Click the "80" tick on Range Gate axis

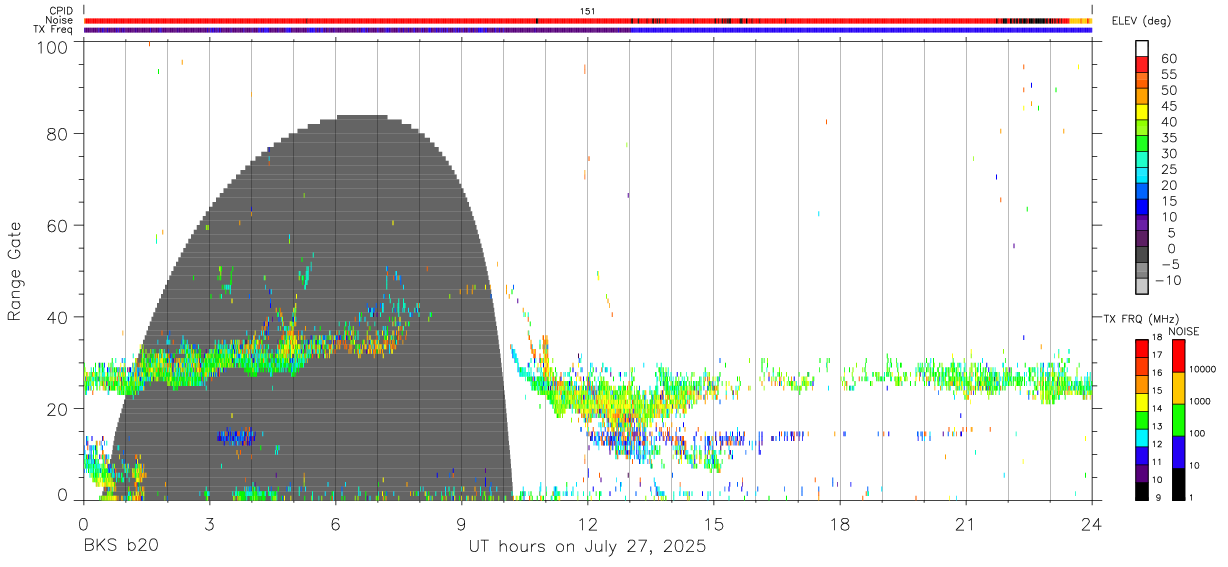(59, 134)
